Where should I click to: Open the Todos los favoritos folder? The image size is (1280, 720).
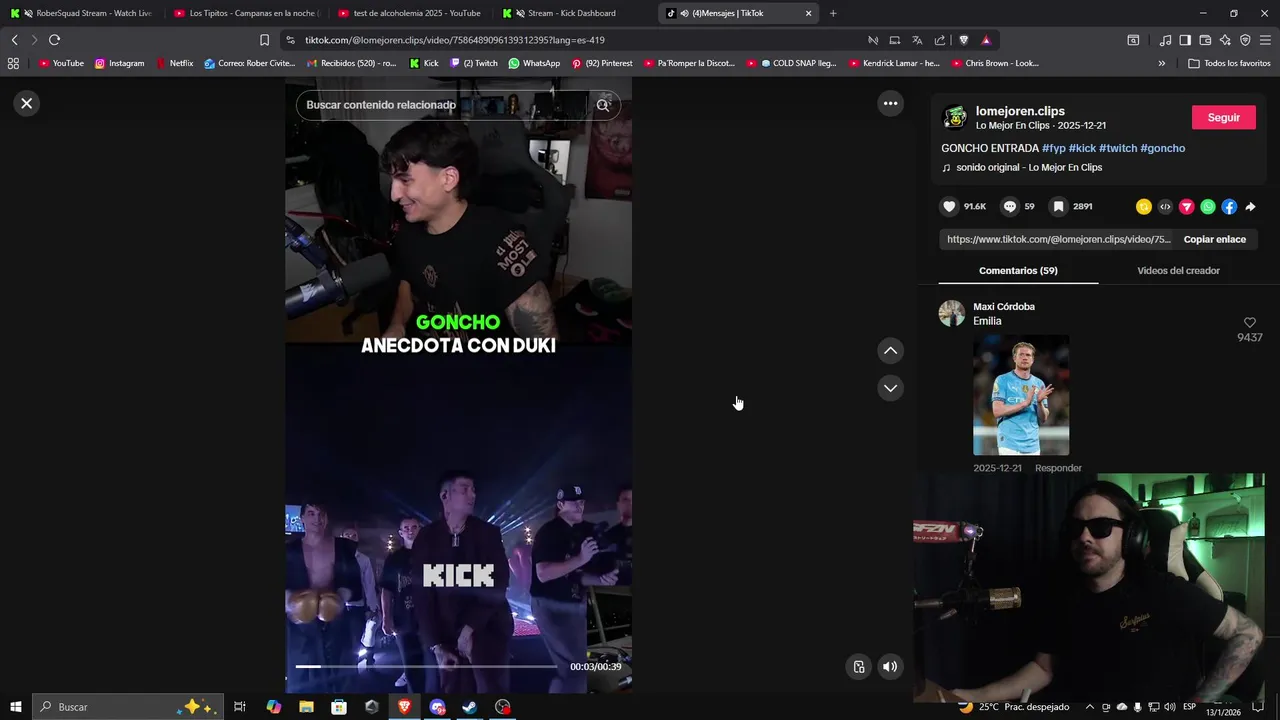tap(1229, 63)
